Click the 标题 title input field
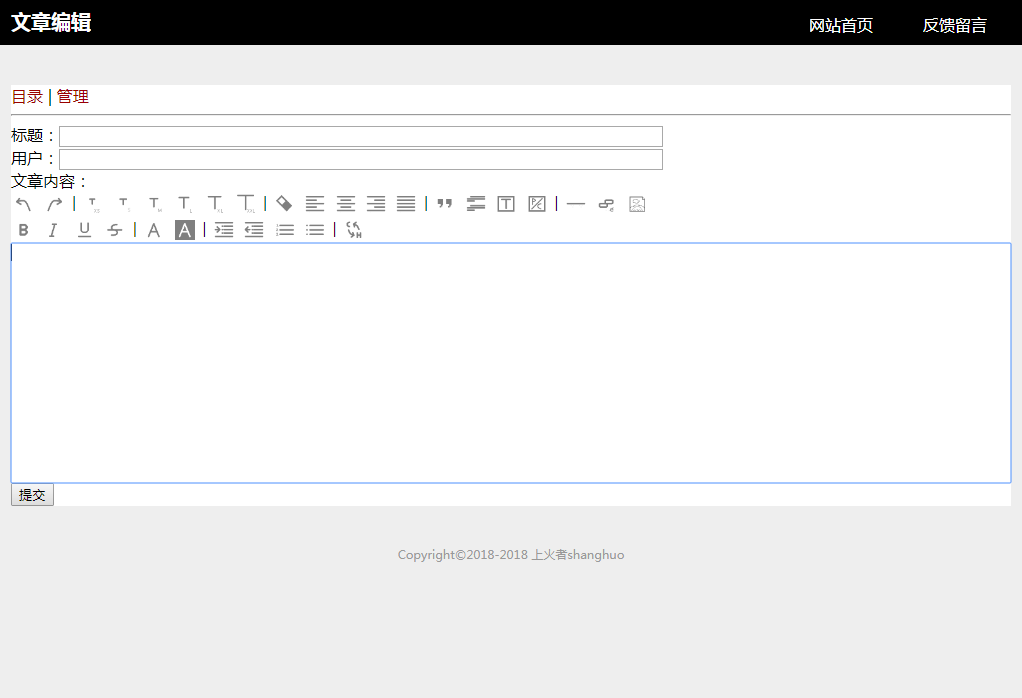1022x698 pixels. [360, 136]
